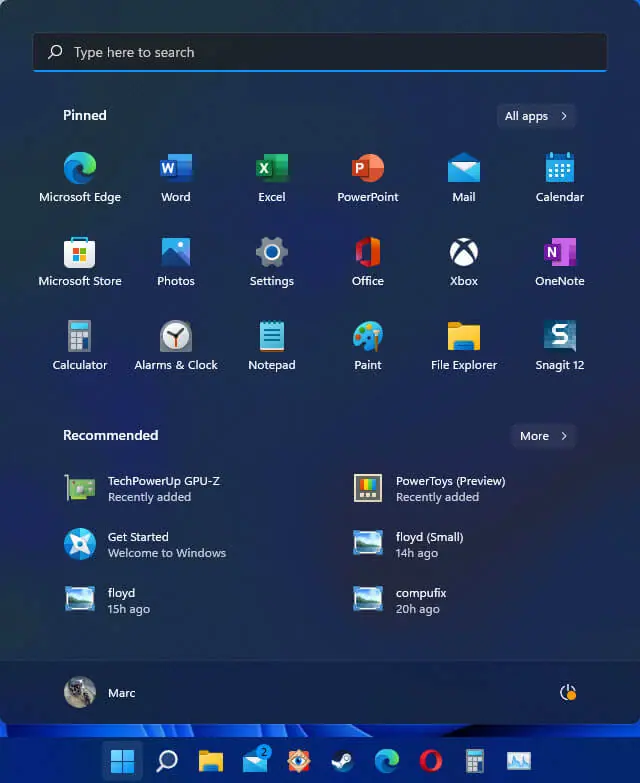
Task: Launch the Xbox app
Action: coord(464,262)
